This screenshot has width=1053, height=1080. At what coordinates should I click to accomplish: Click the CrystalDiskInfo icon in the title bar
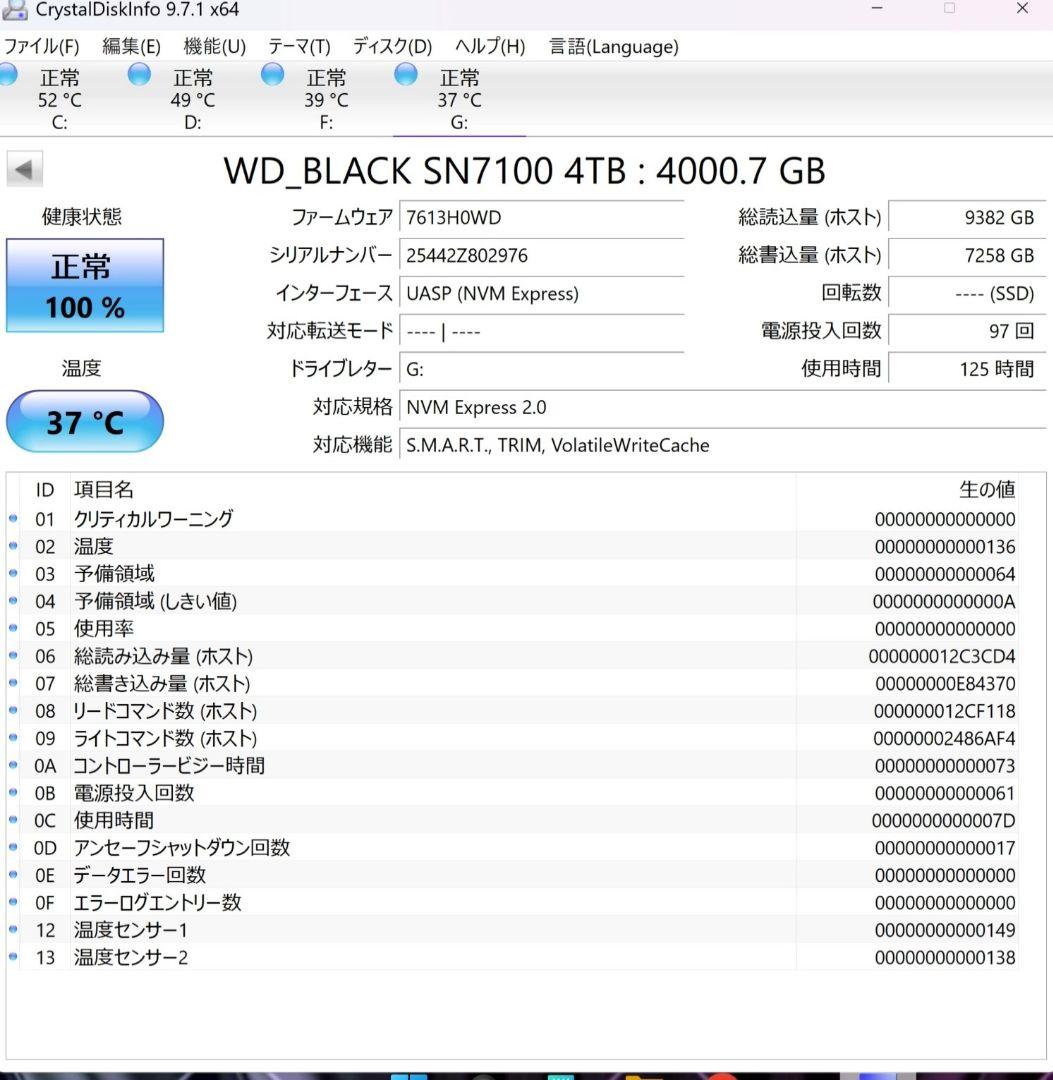16,10
